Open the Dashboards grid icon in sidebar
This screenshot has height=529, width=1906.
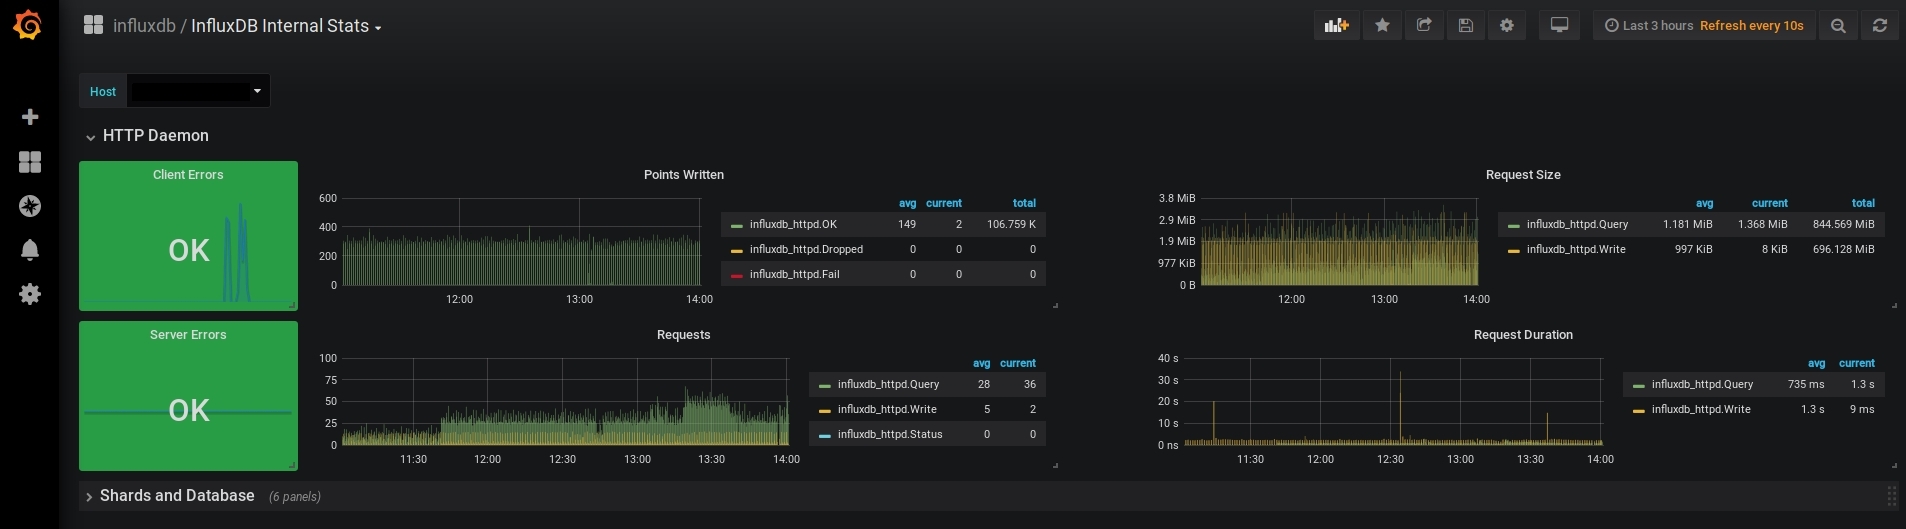click(30, 162)
